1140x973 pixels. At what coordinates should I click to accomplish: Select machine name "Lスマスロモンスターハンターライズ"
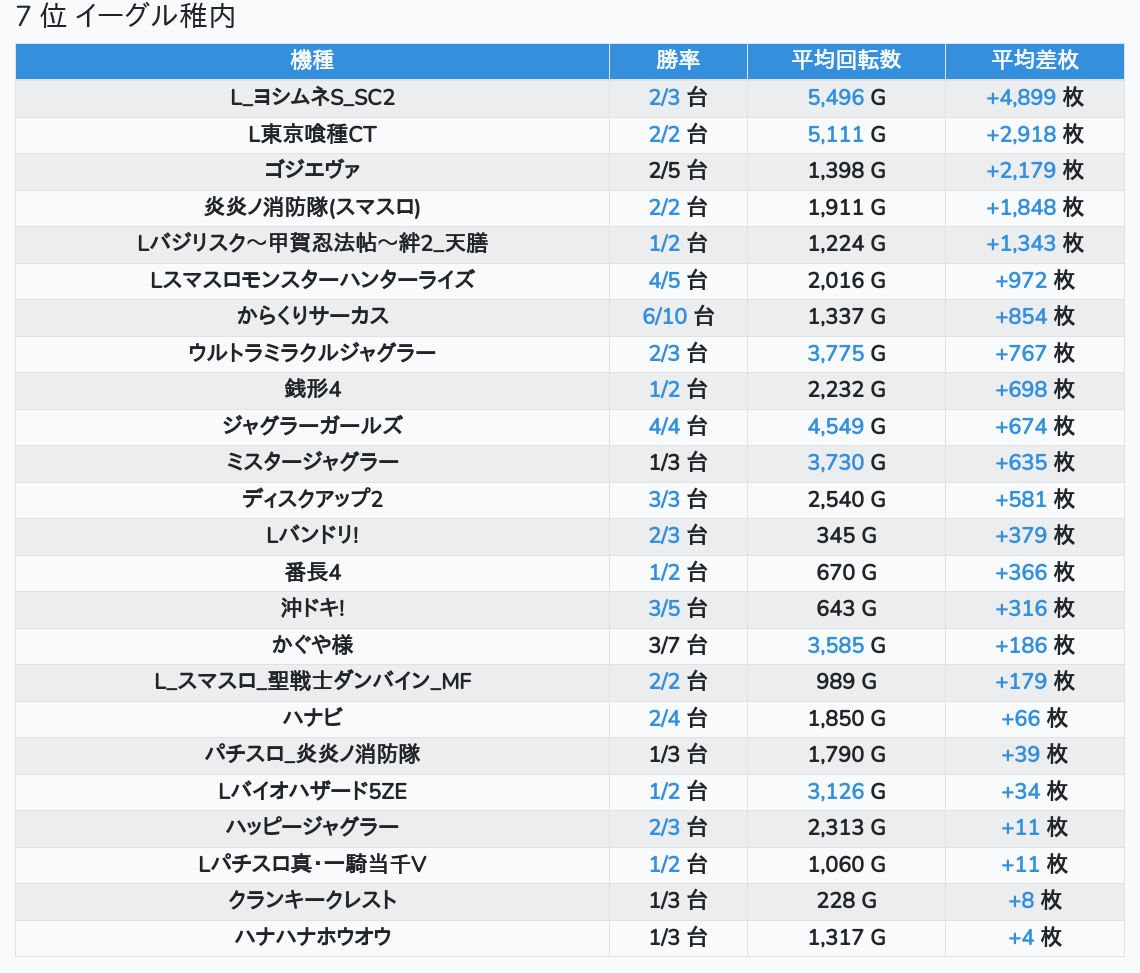[312, 280]
